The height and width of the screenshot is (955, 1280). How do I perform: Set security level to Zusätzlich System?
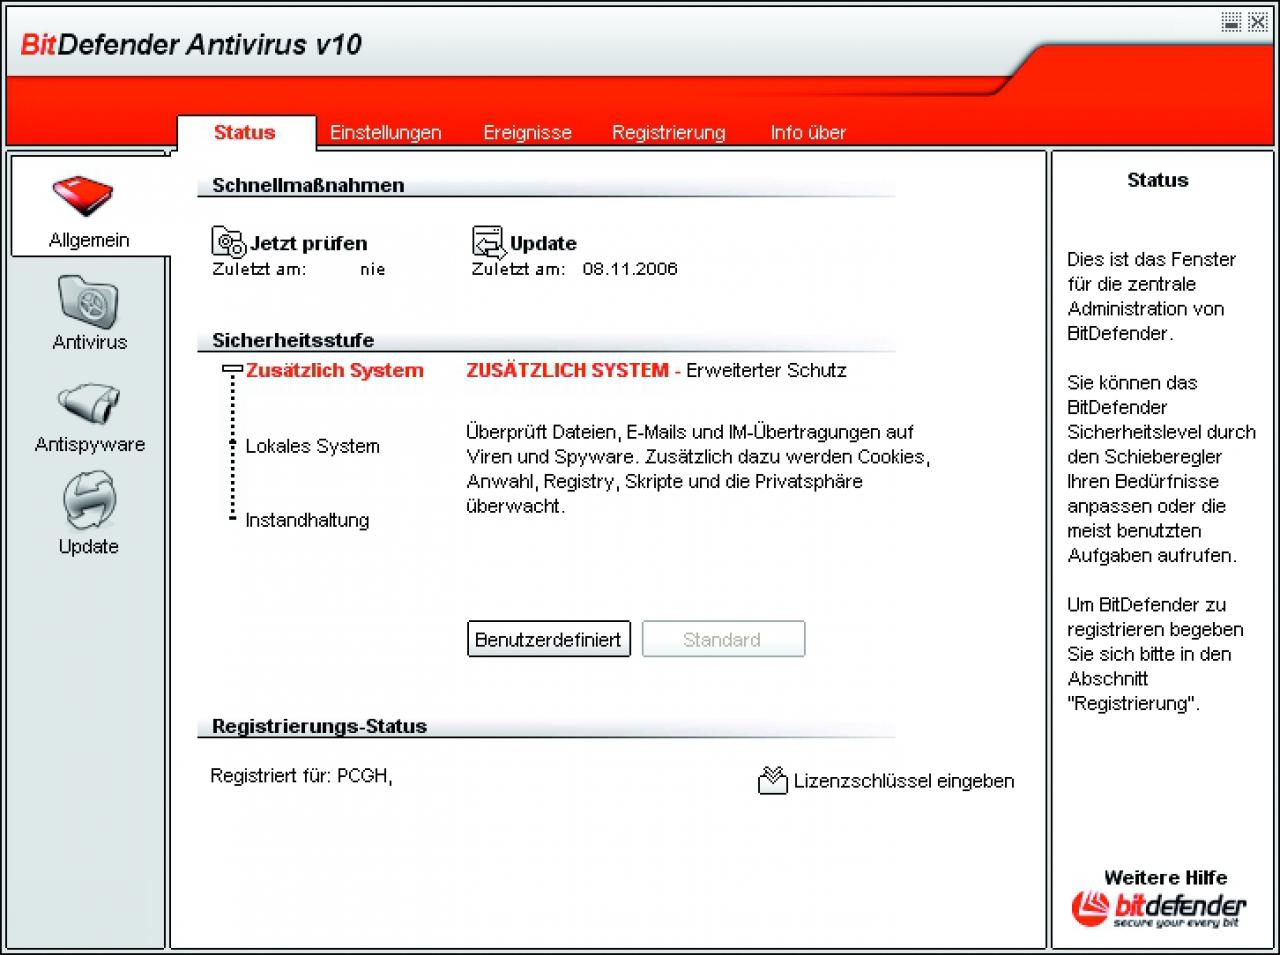pyautogui.click(x=334, y=370)
